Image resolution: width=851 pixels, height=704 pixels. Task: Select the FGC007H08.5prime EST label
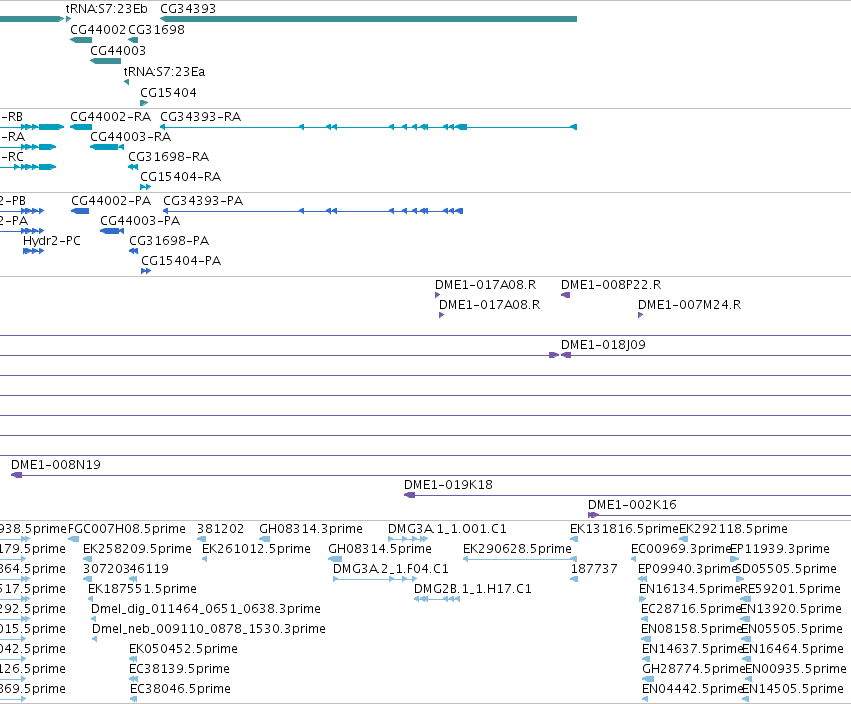click(x=127, y=529)
